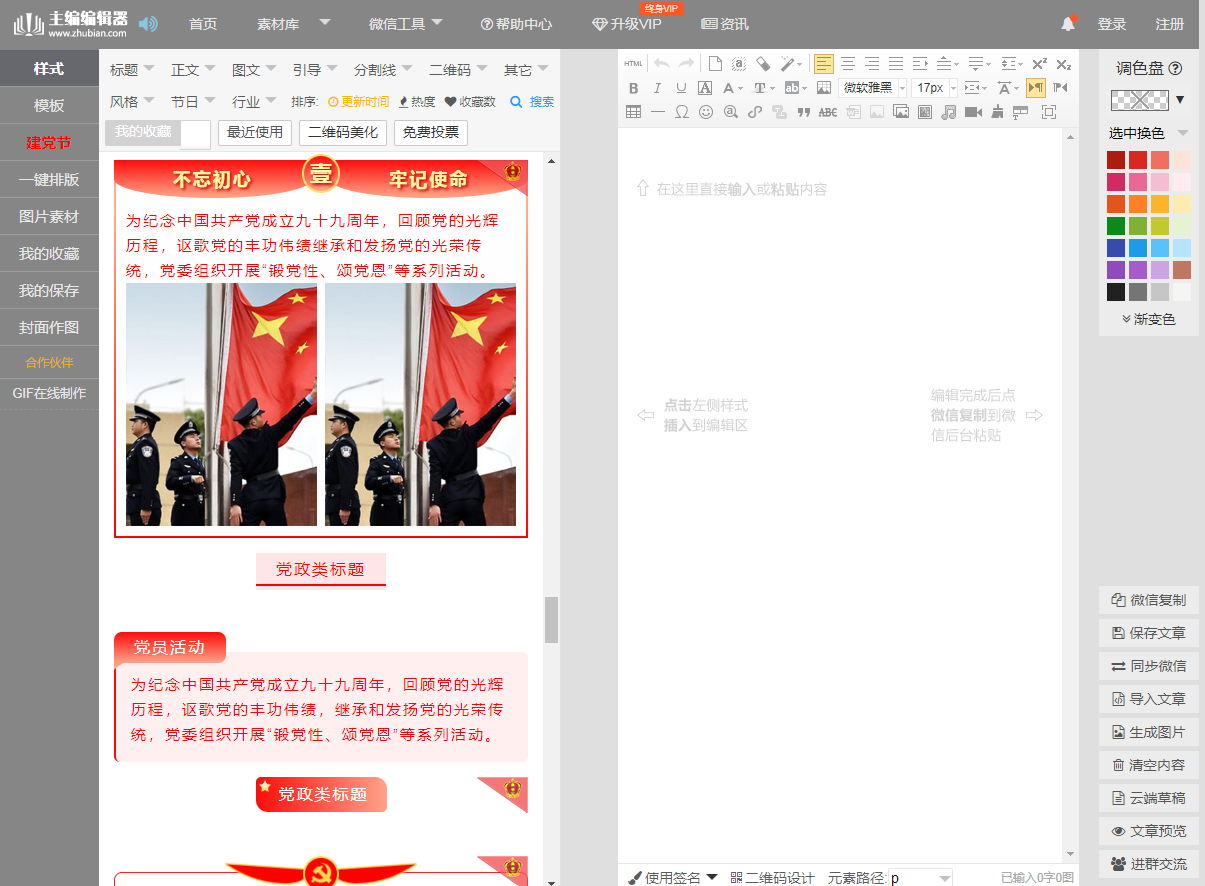This screenshot has height=886, width=1205.
Task: Click the 微信复制 button
Action: pos(1148,600)
